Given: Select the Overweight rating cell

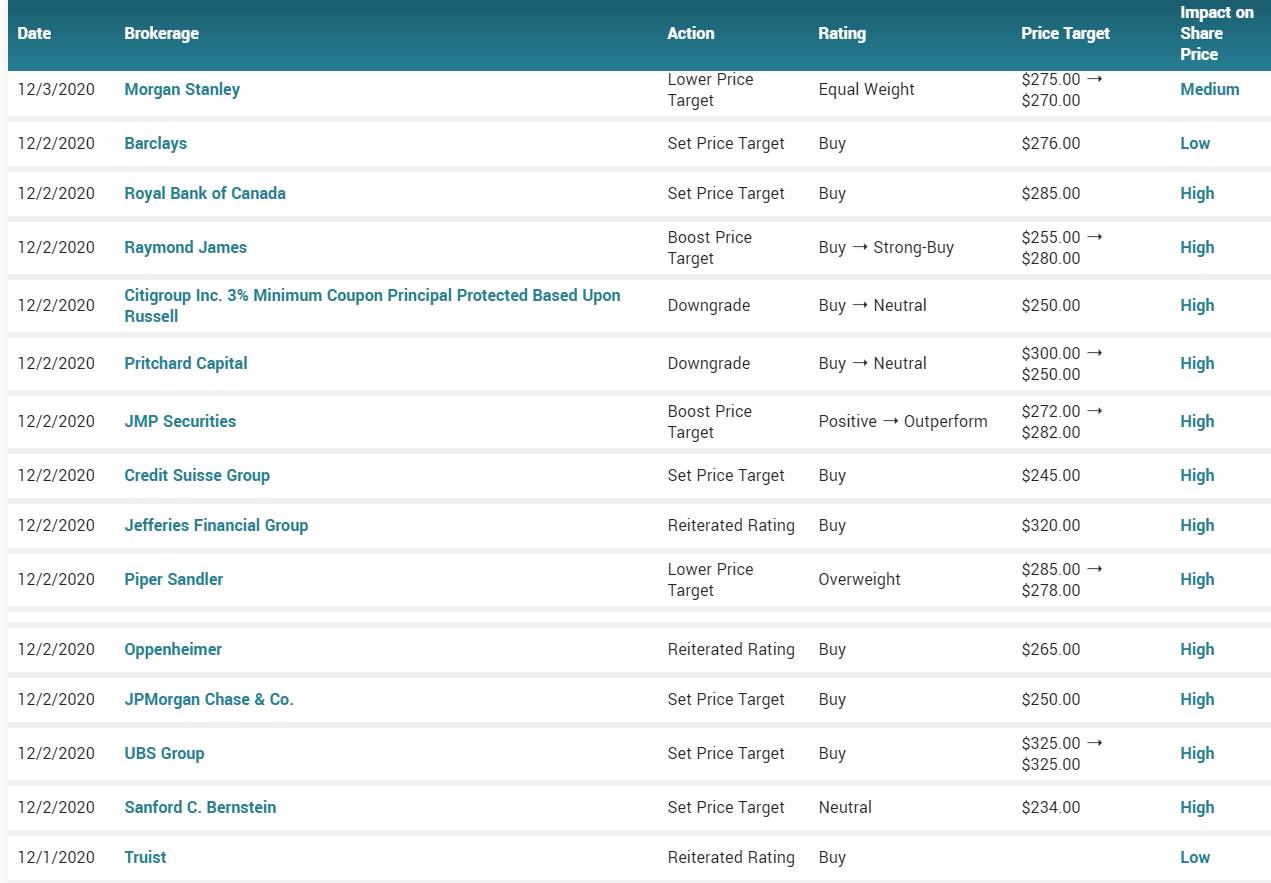Looking at the screenshot, I should [x=859, y=579].
